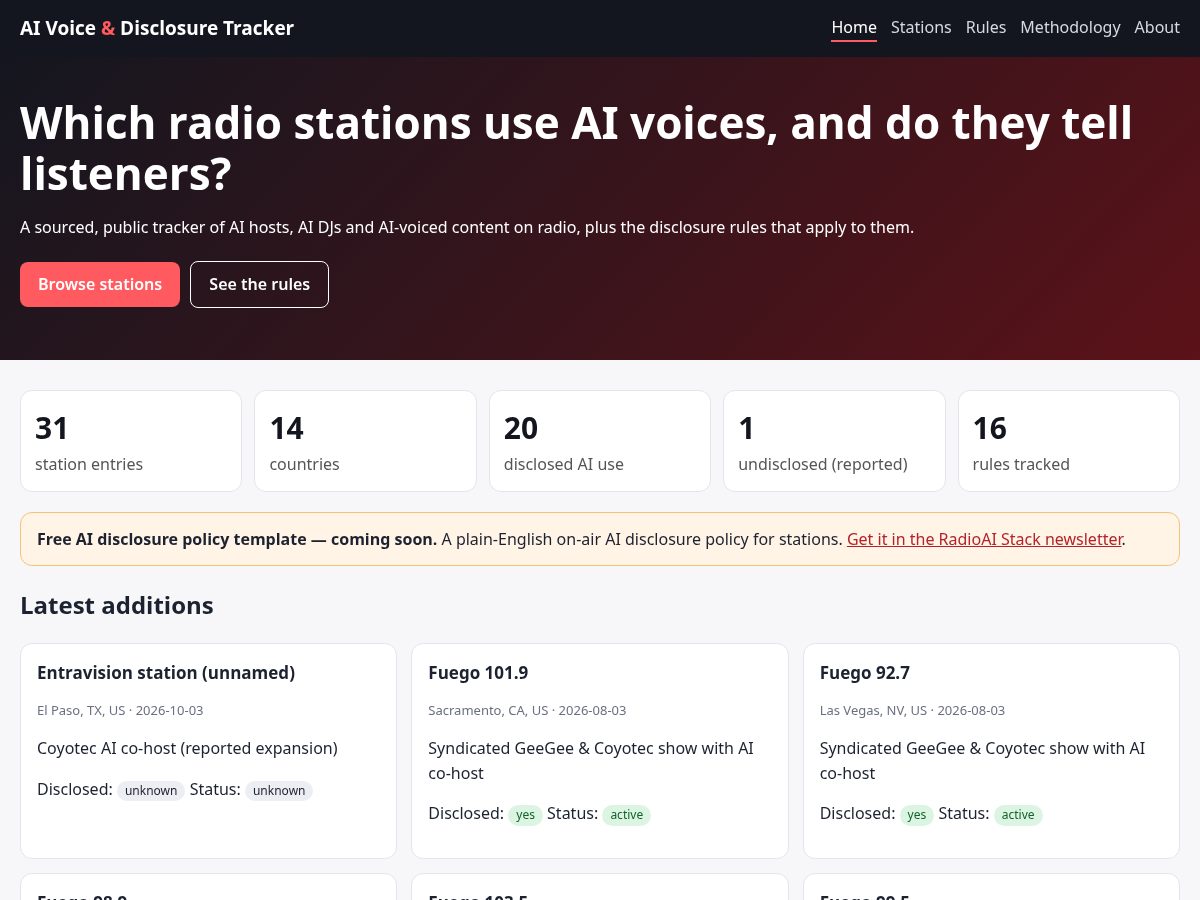Image resolution: width=1200 pixels, height=900 pixels.
Task: Click Entravision card's Status 'unknown' badge
Action: pos(279,790)
